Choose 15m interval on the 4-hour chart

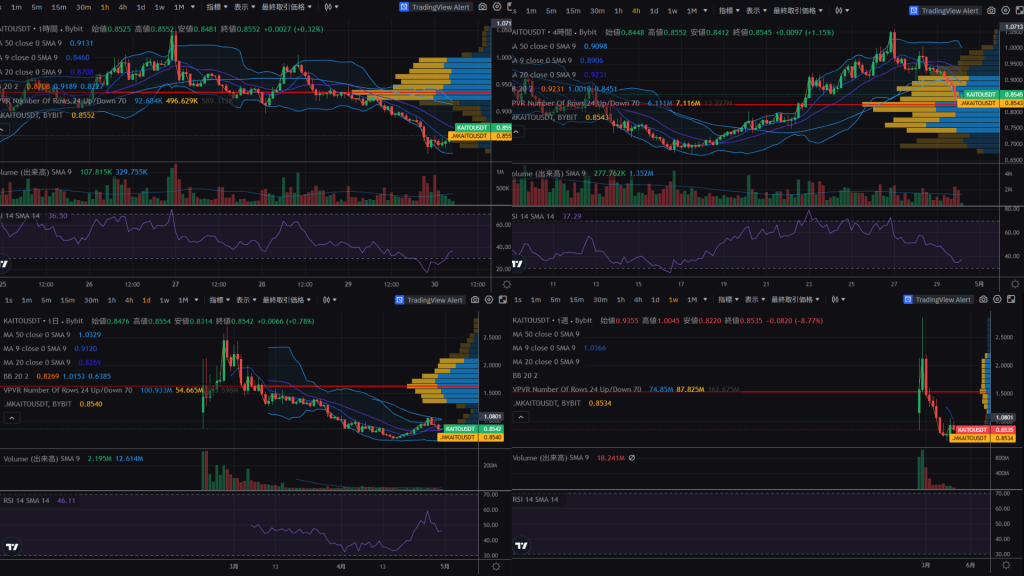coord(573,10)
